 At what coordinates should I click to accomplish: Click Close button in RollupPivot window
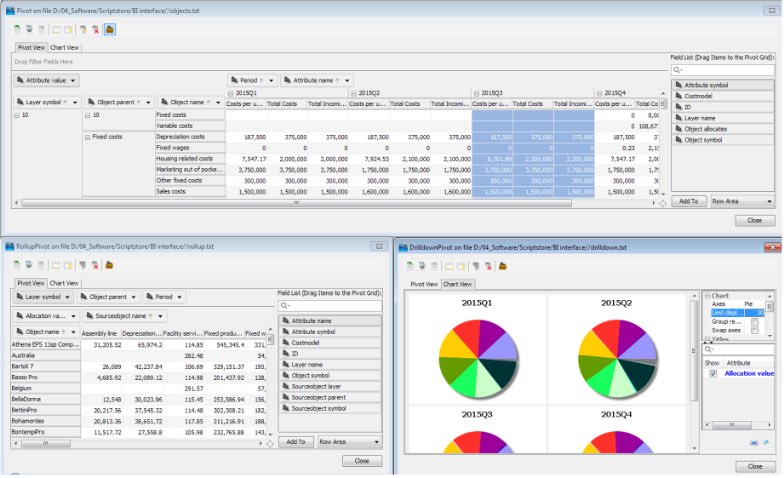[x=362, y=461]
